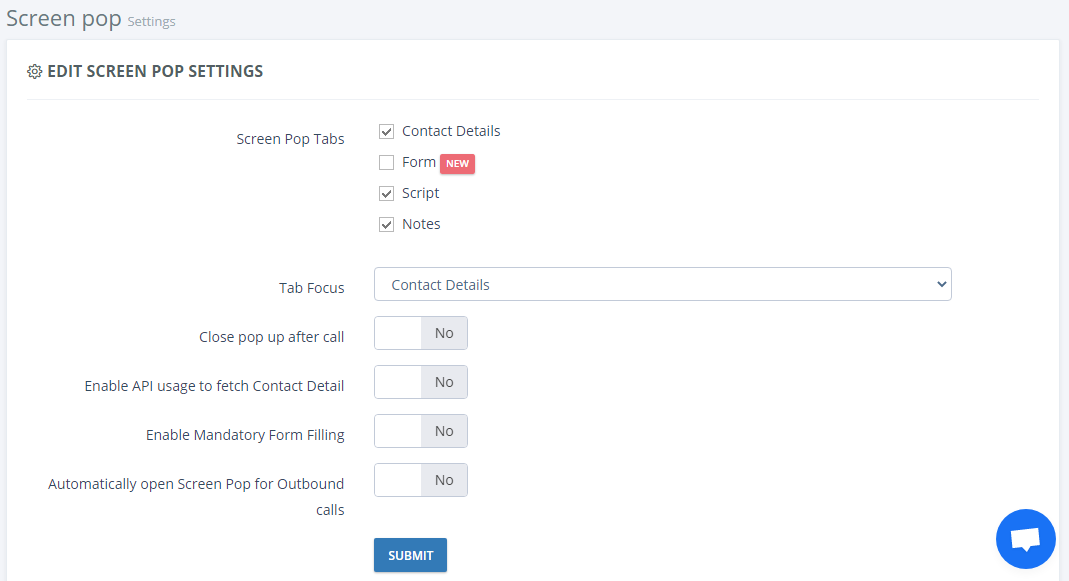The height and width of the screenshot is (581, 1069).
Task: Click the Edit Screen Pop Settings title
Action: tap(155, 72)
